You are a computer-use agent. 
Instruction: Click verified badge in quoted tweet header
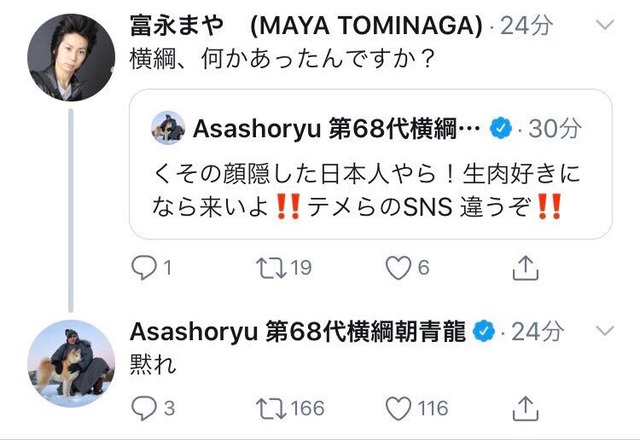click(501, 129)
